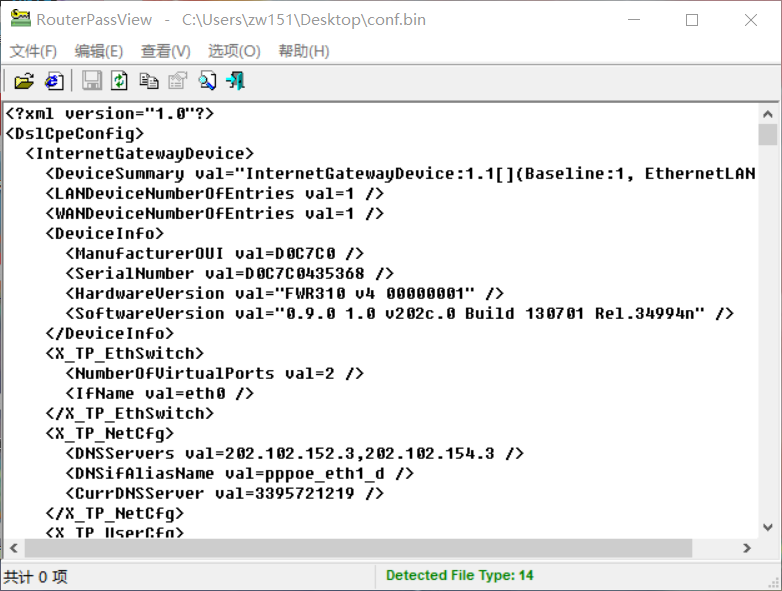Click the DeviceSummary val line
782x591 pixels.
coord(400,174)
